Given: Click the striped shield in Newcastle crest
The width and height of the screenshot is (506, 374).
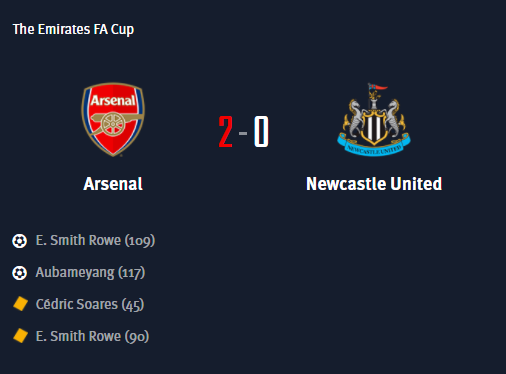Looking at the screenshot, I should pyautogui.click(x=374, y=125).
